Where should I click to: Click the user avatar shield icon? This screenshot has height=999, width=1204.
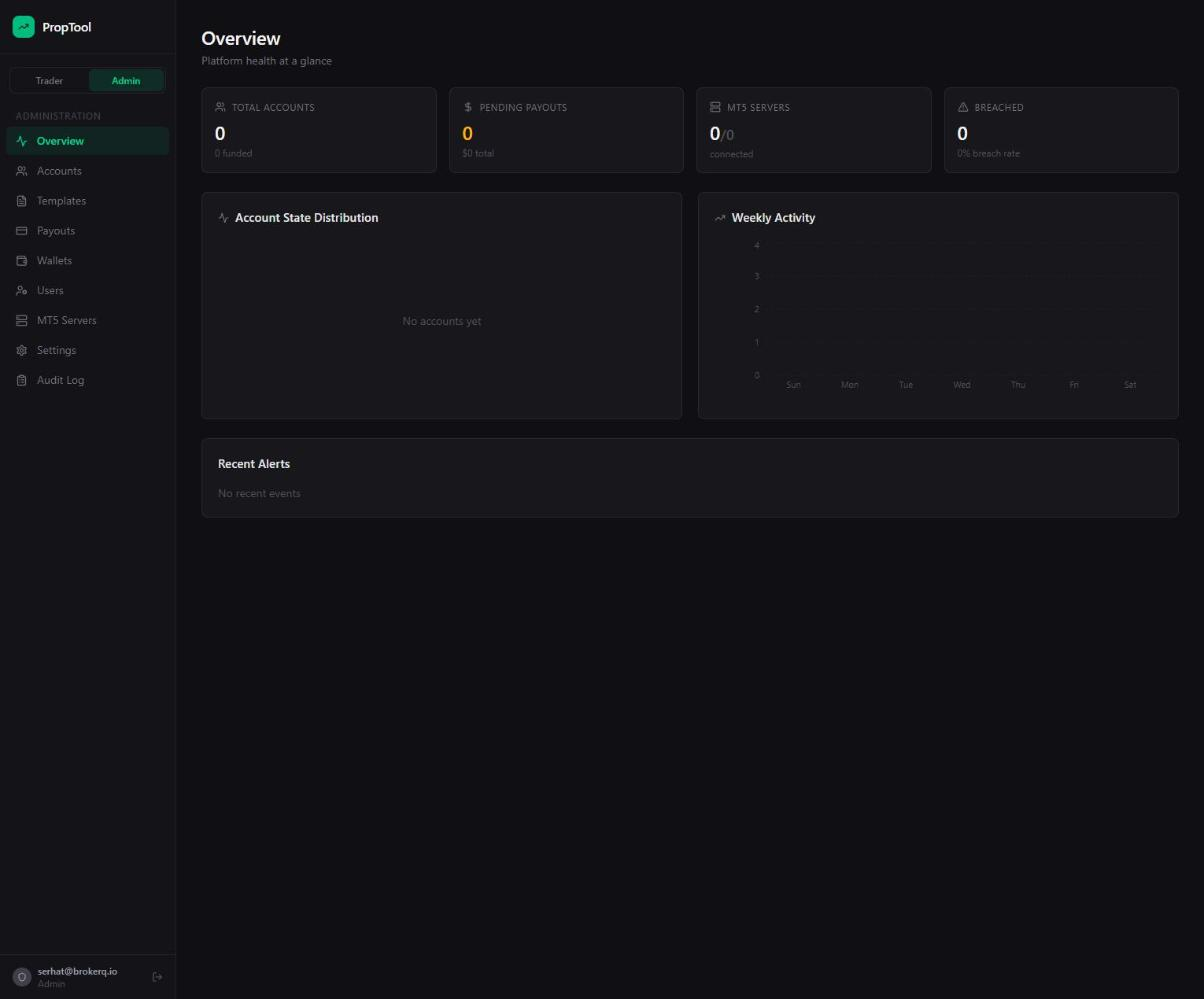click(x=22, y=977)
